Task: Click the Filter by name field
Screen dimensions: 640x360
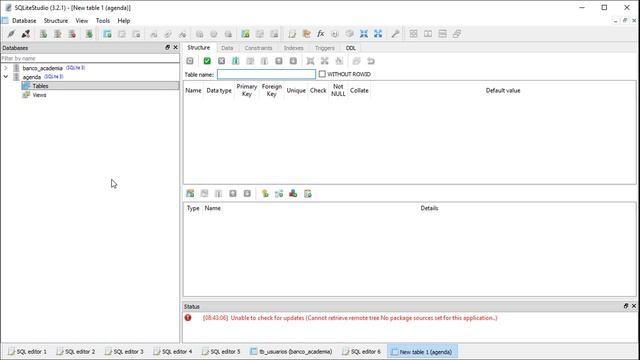Action: [90, 58]
